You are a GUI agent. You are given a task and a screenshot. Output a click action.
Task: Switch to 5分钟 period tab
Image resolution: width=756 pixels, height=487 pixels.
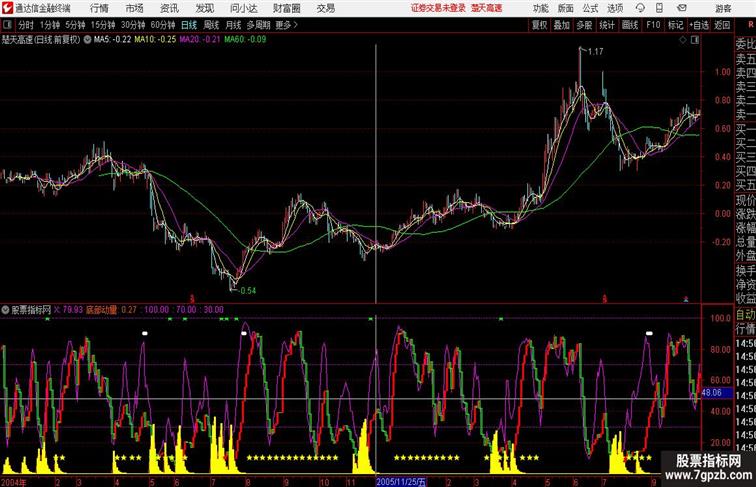(x=75, y=25)
